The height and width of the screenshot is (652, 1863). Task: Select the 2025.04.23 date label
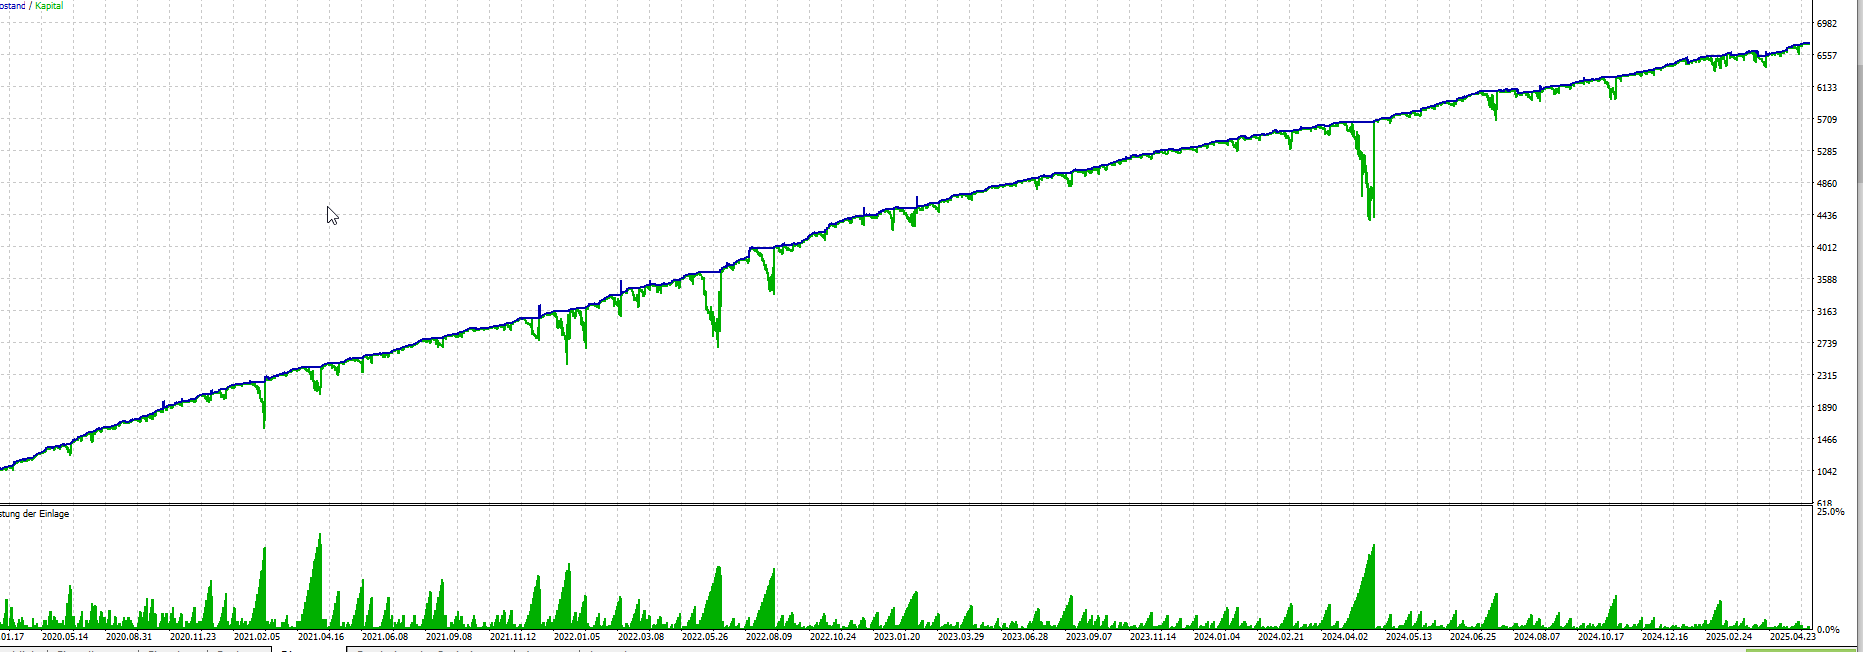pyautogui.click(x=1792, y=636)
